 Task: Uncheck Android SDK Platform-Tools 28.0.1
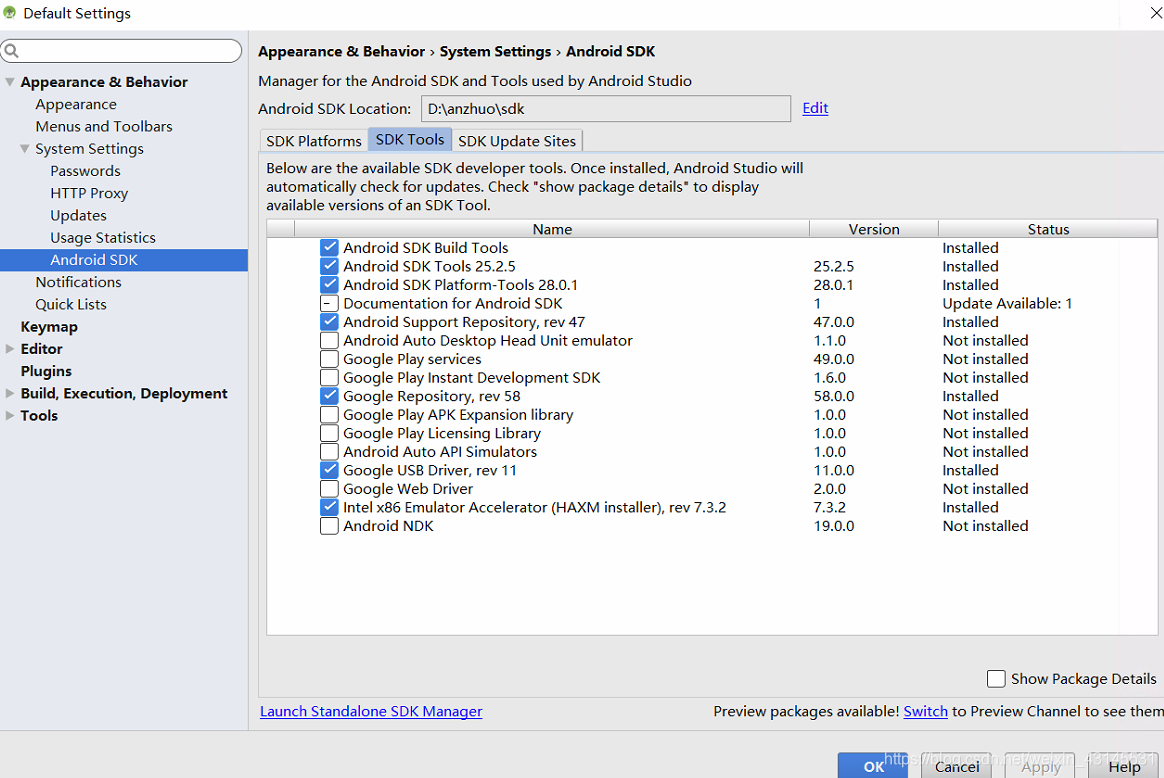(x=329, y=284)
